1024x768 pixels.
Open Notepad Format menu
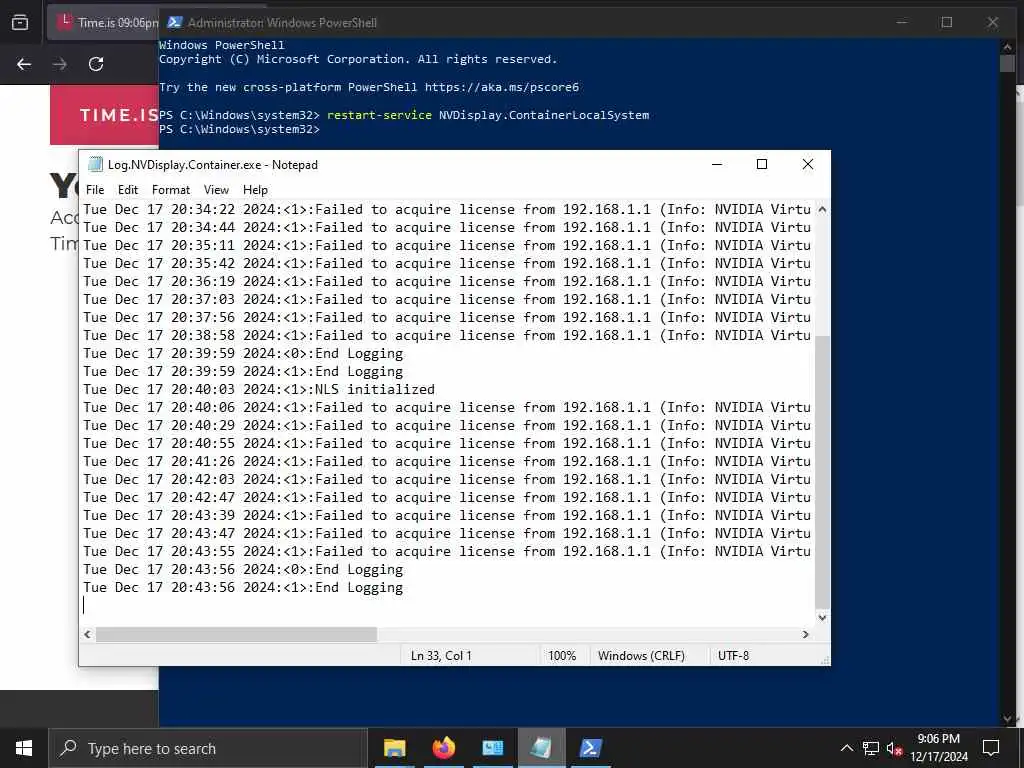(170, 190)
